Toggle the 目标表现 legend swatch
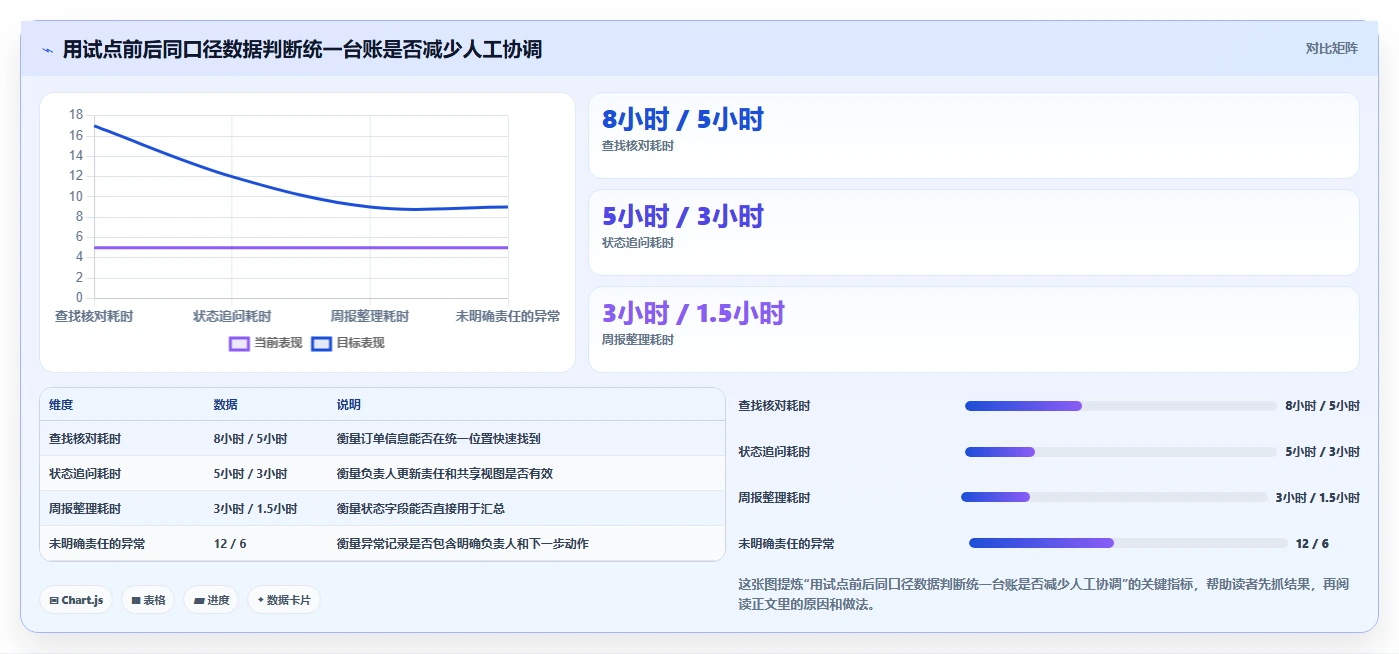Image resolution: width=1399 pixels, height=654 pixels. coord(322,343)
